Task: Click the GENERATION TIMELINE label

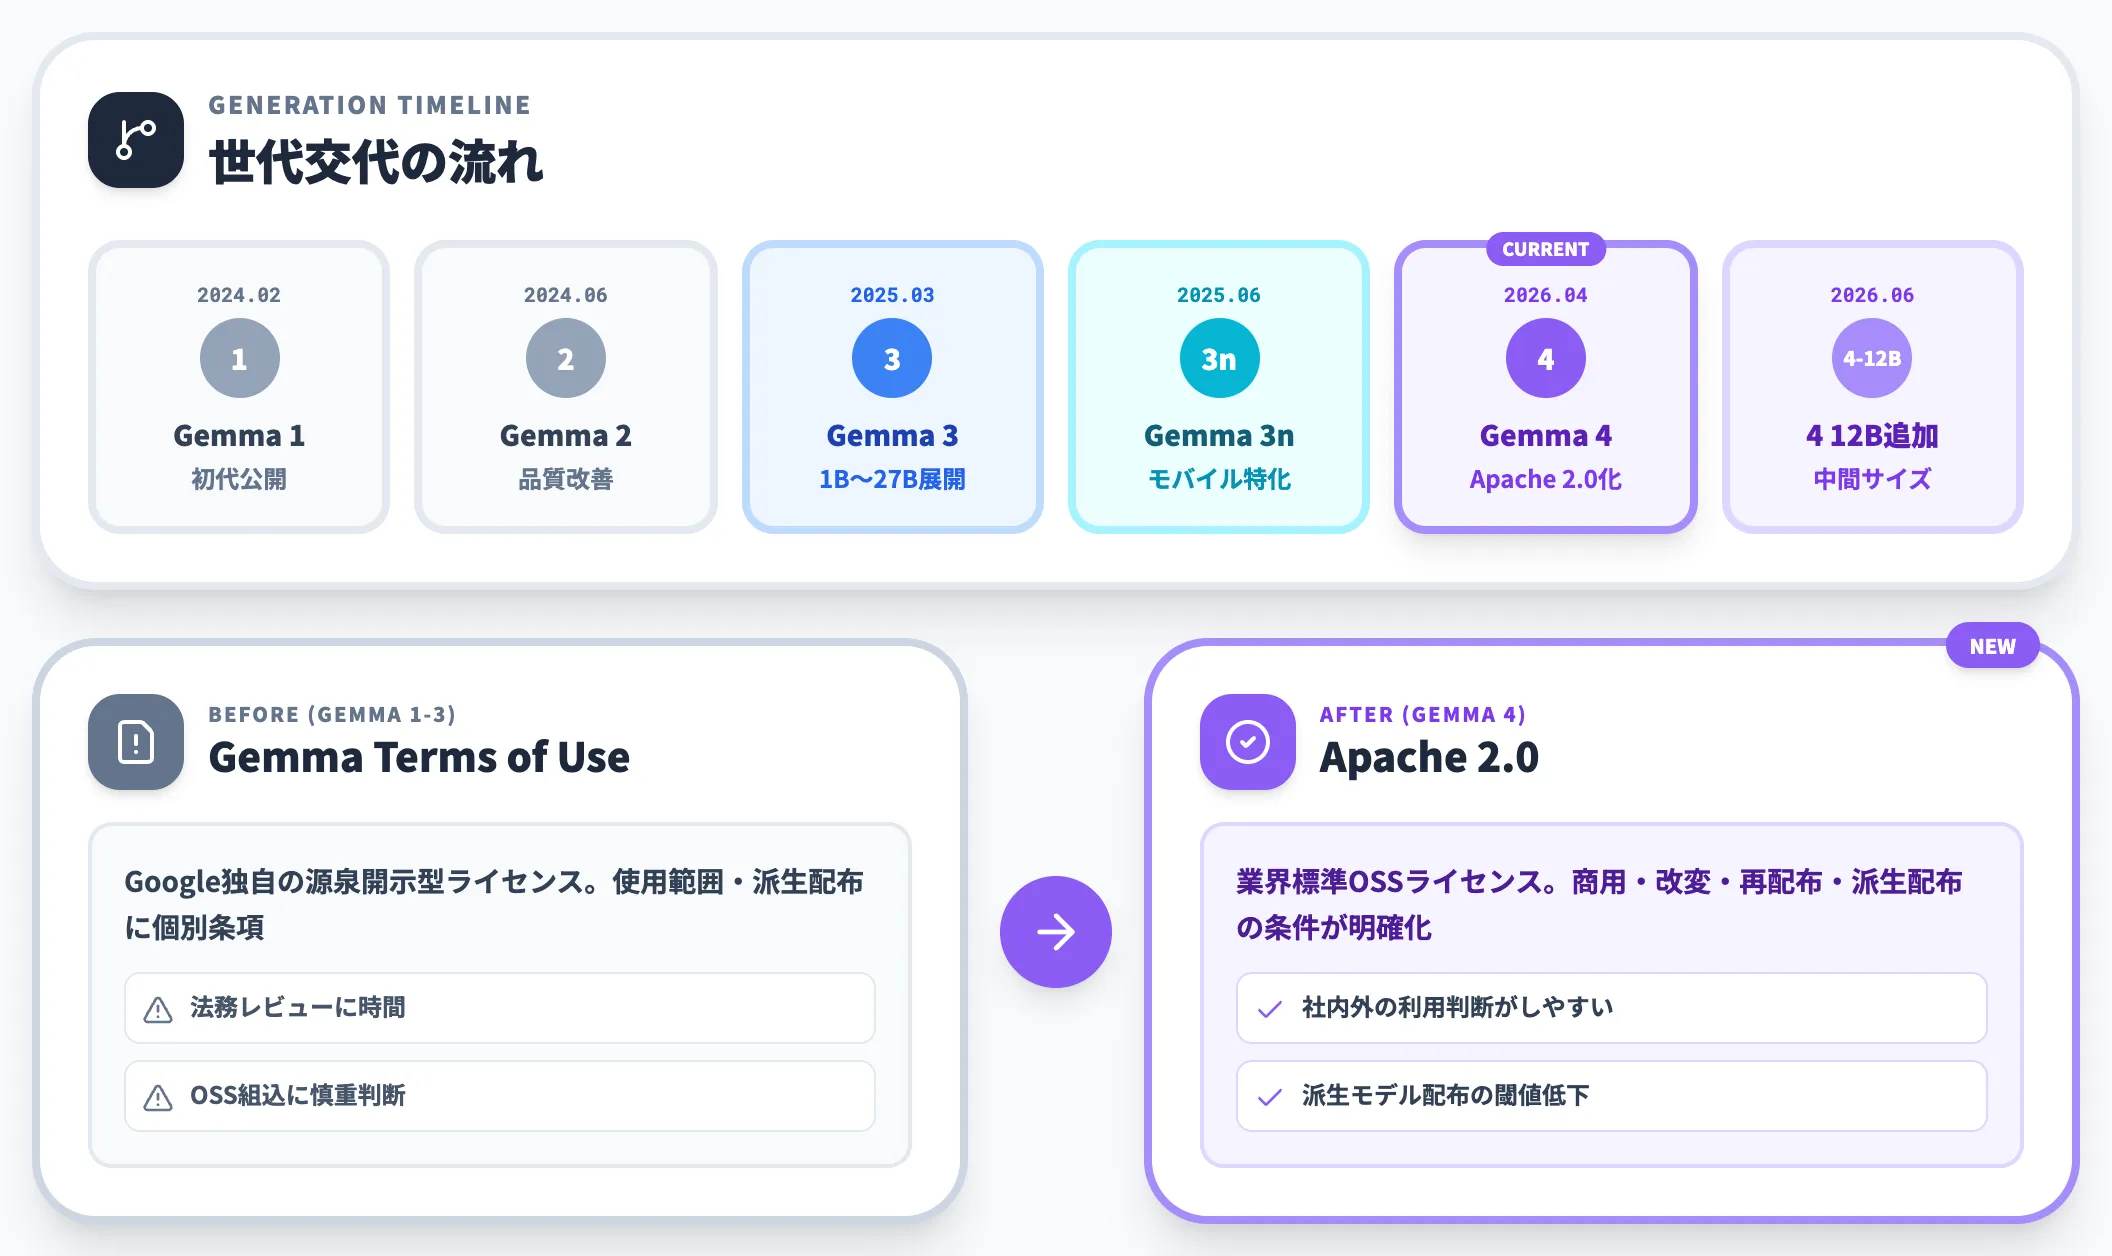Action: (370, 105)
